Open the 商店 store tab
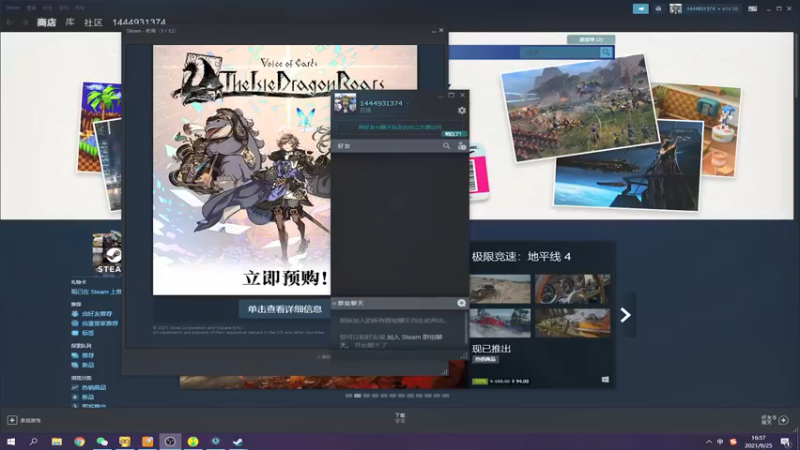Image resolution: width=800 pixels, height=450 pixels. click(46, 22)
